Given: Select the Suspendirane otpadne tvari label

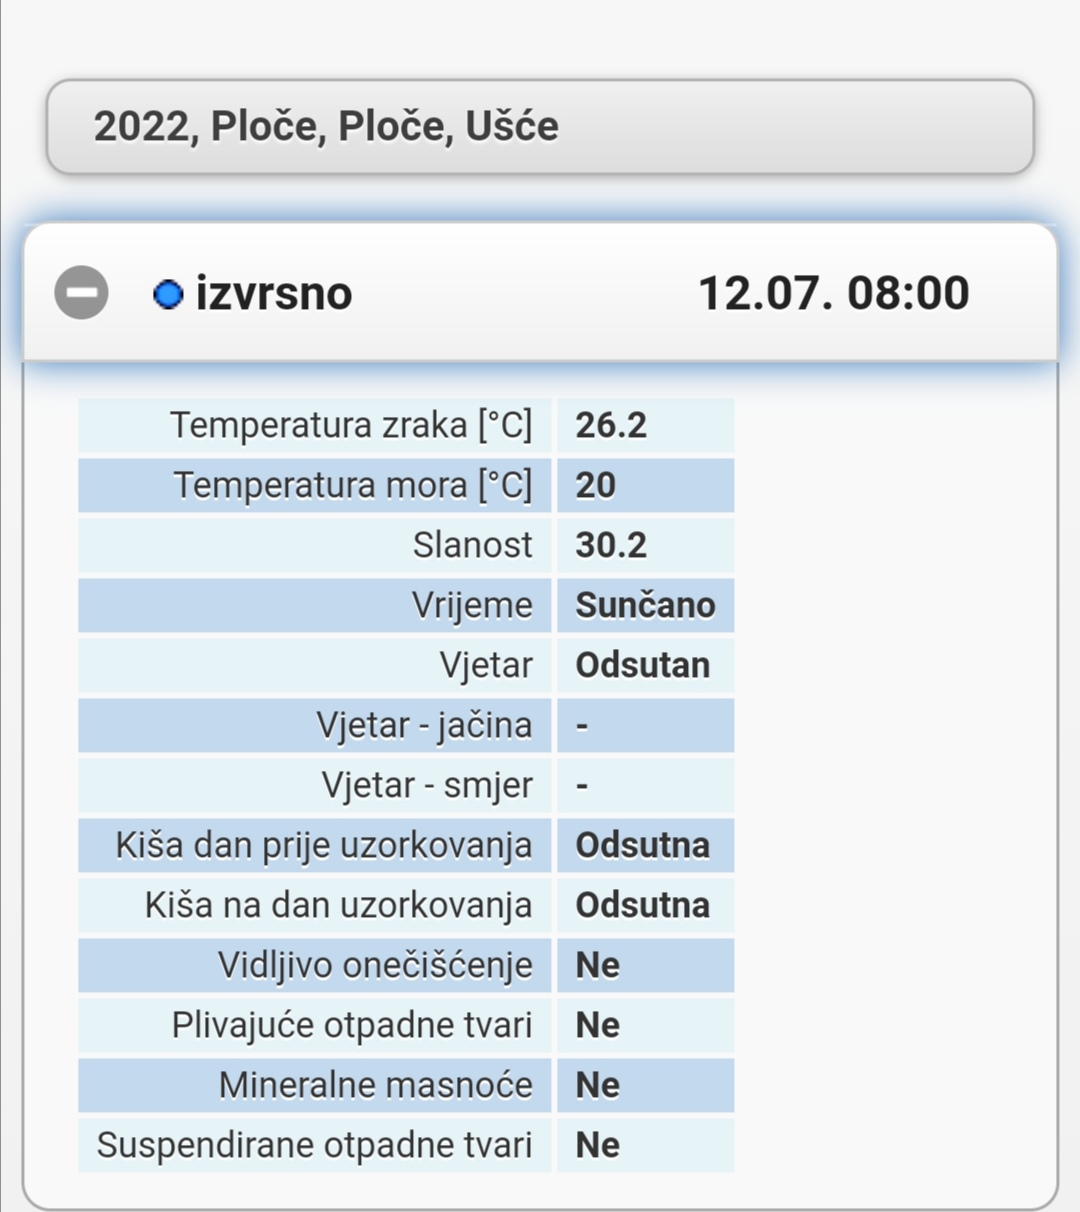Looking at the screenshot, I should pyautogui.click(x=314, y=1145).
